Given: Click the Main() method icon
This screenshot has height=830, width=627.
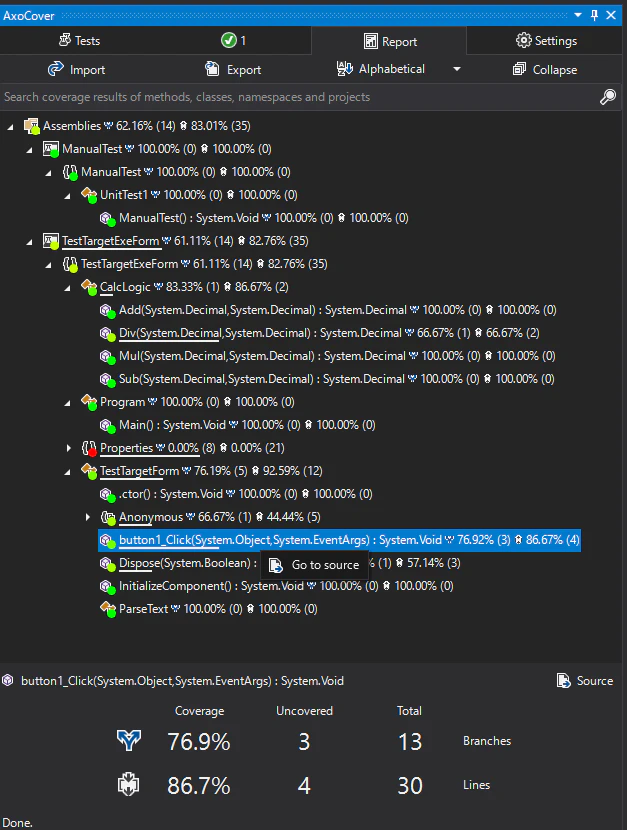Looking at the screenshot, I should tap(107, 425).
